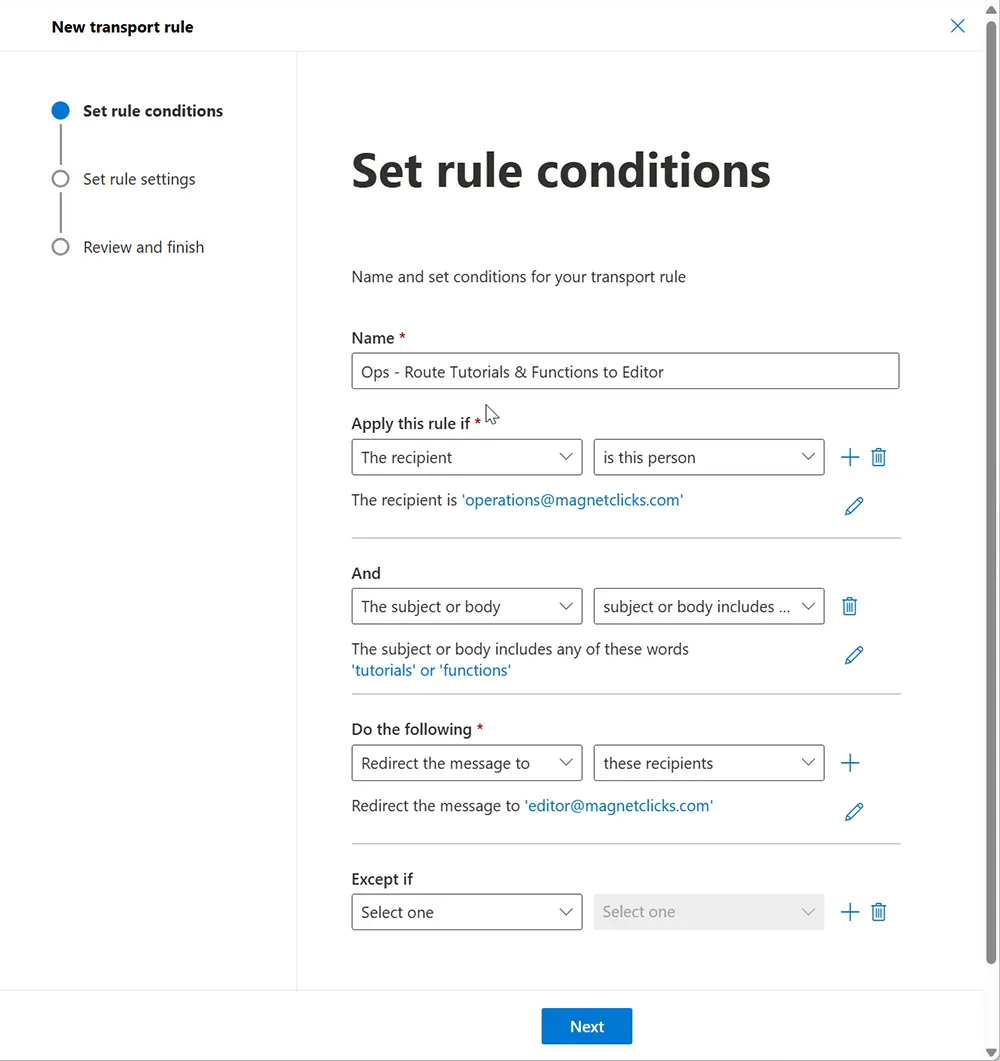Image resolution: width=1000 pixels, height=1061 pixels.
Task: Edit the redirect recipient with pencil icon
Action: pyautogui.click(x=854, y=811)
